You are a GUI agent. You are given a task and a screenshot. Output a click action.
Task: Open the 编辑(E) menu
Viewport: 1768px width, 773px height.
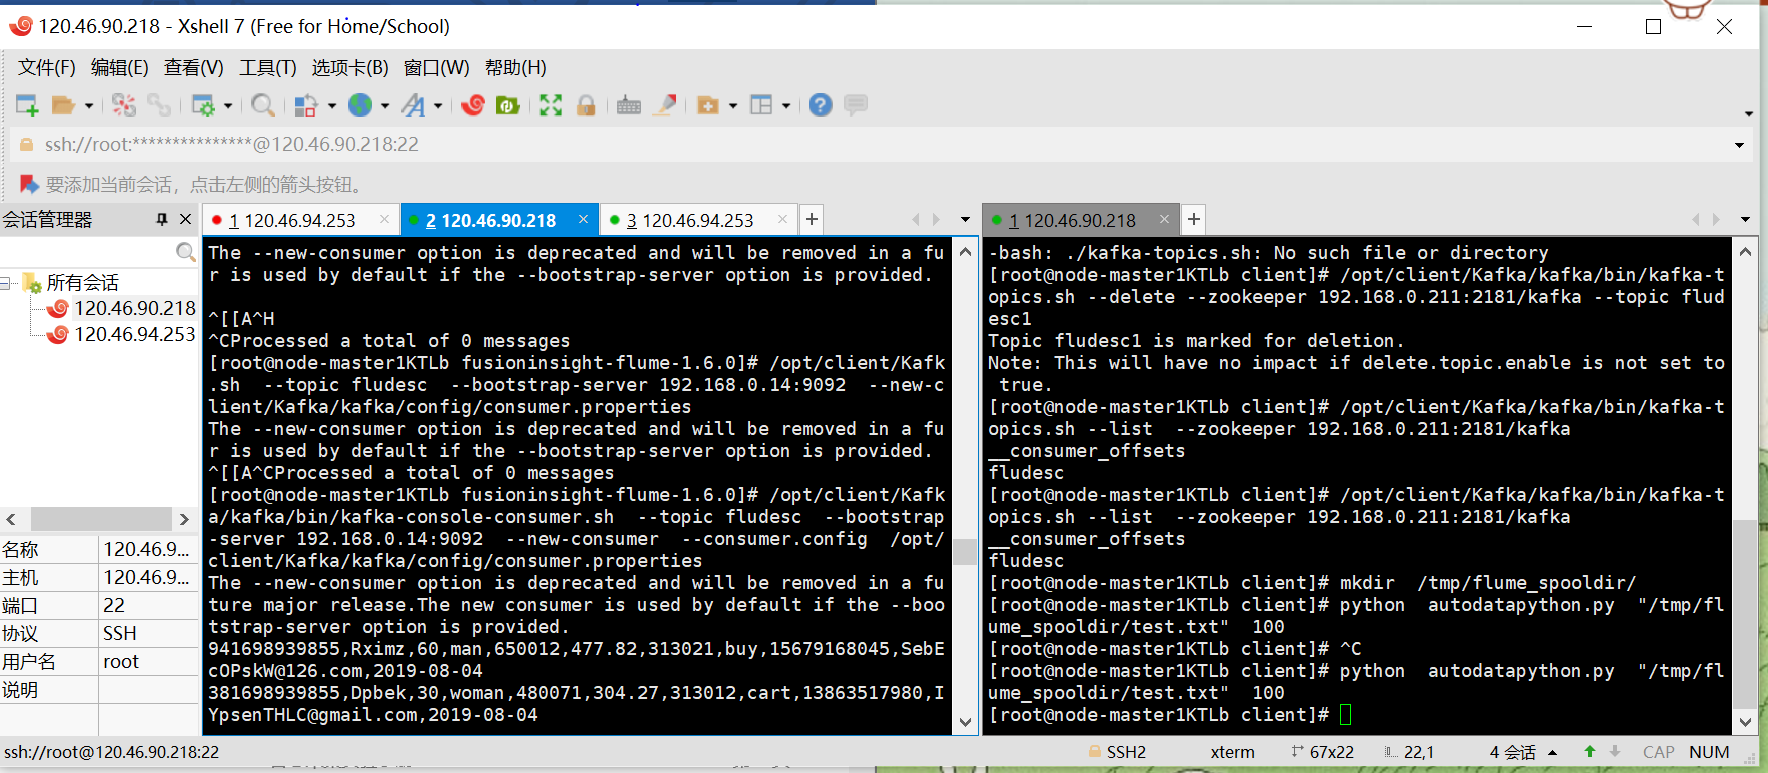pyautogui.click(x=120, y=67)
